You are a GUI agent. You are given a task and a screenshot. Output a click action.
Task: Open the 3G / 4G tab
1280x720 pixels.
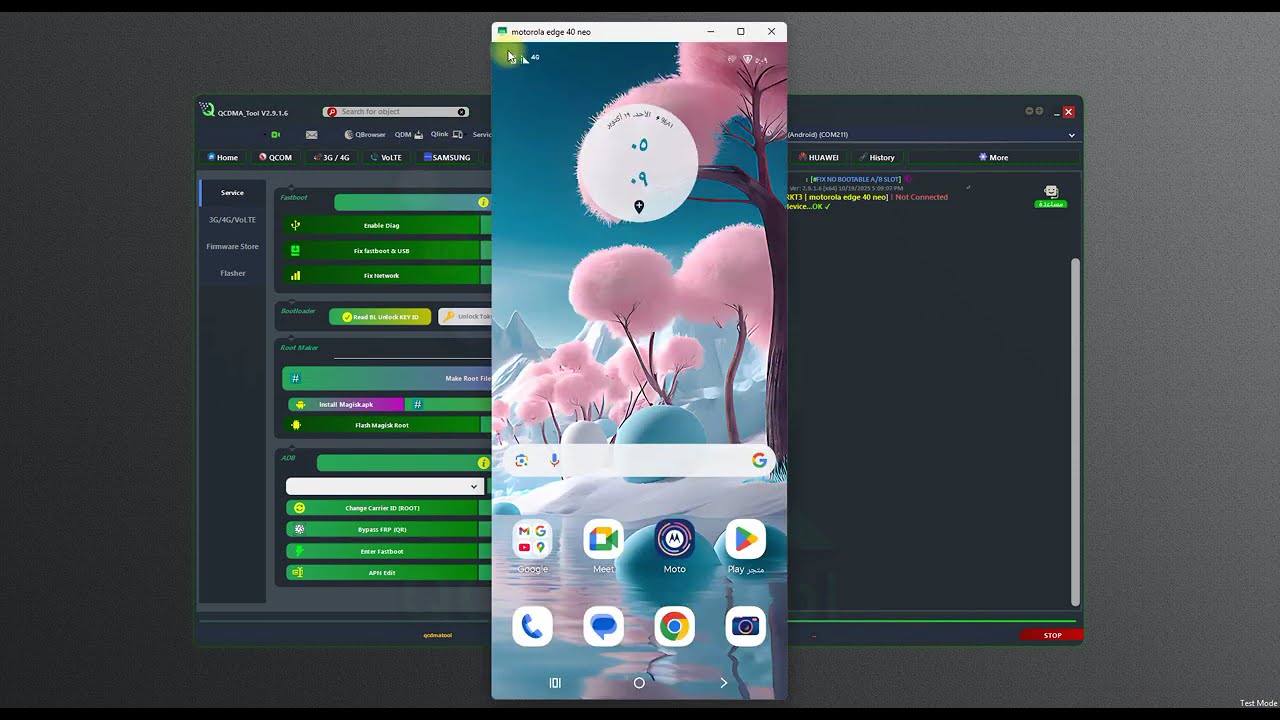pos(331,157)
